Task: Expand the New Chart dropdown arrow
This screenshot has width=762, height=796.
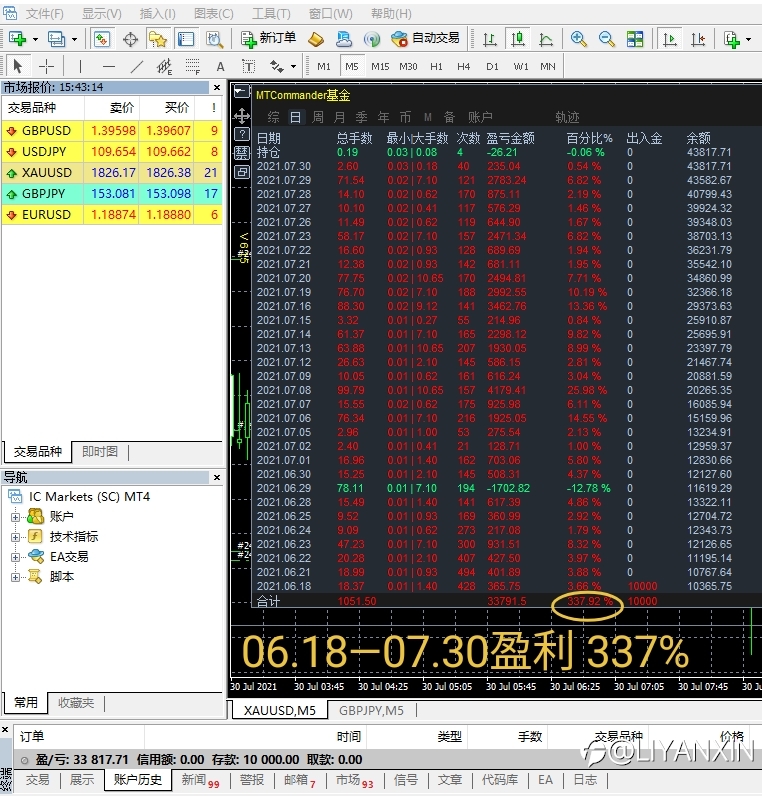Action: coord(35,39)
